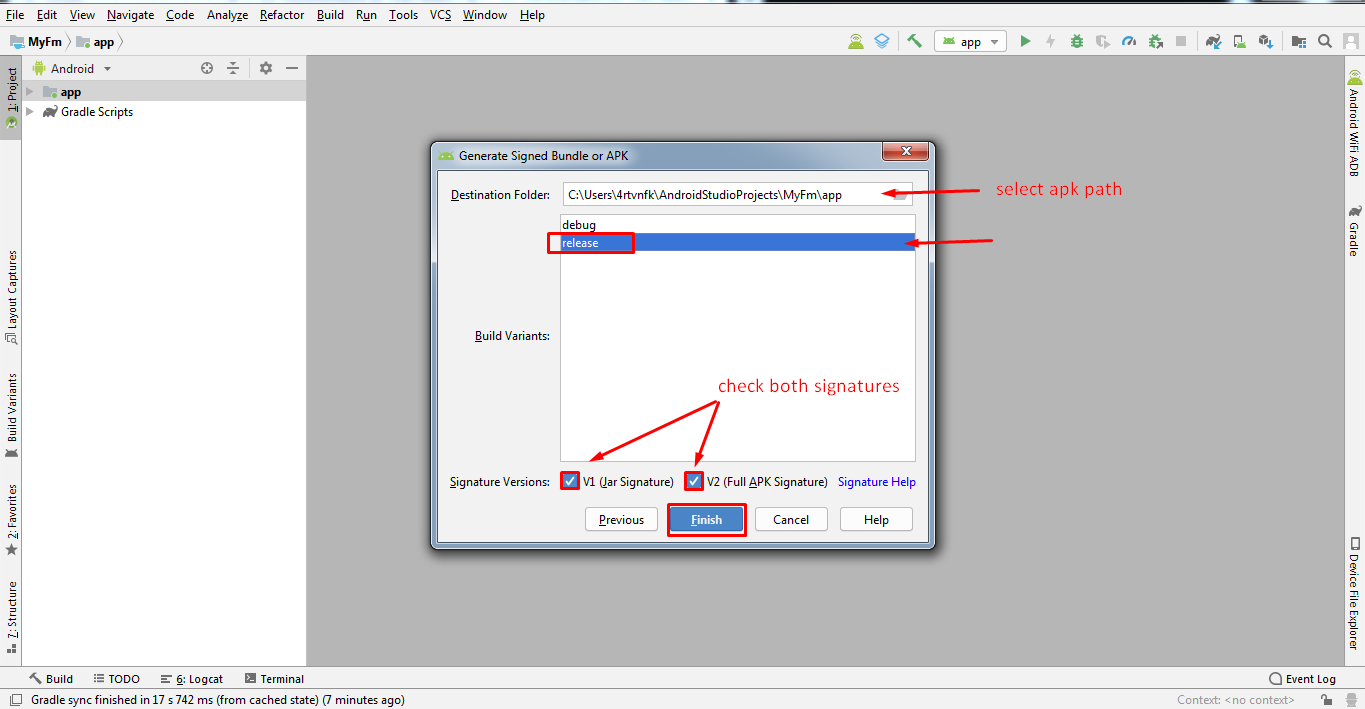Open the Signature Help link
The image size is (1365, 709).
(876, 482)
